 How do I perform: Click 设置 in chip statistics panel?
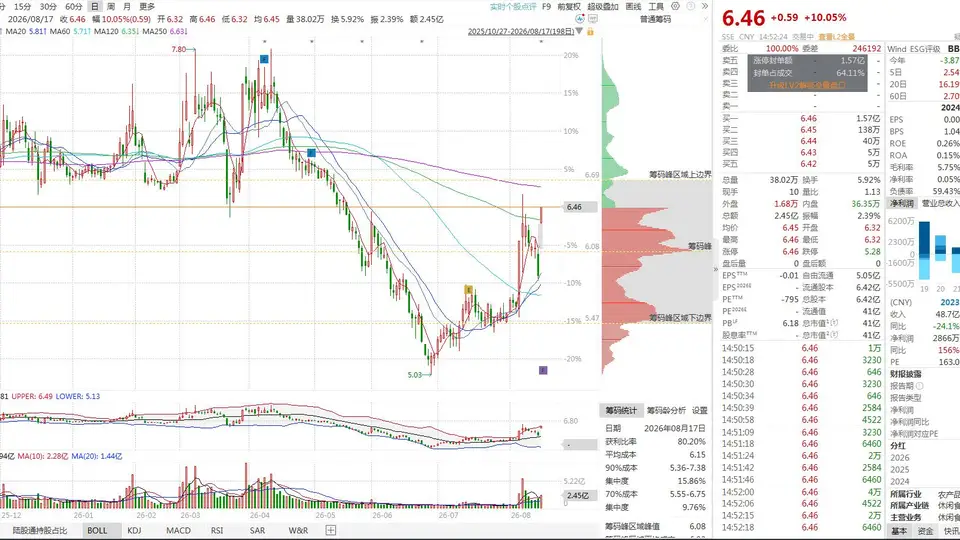point(700,410)
